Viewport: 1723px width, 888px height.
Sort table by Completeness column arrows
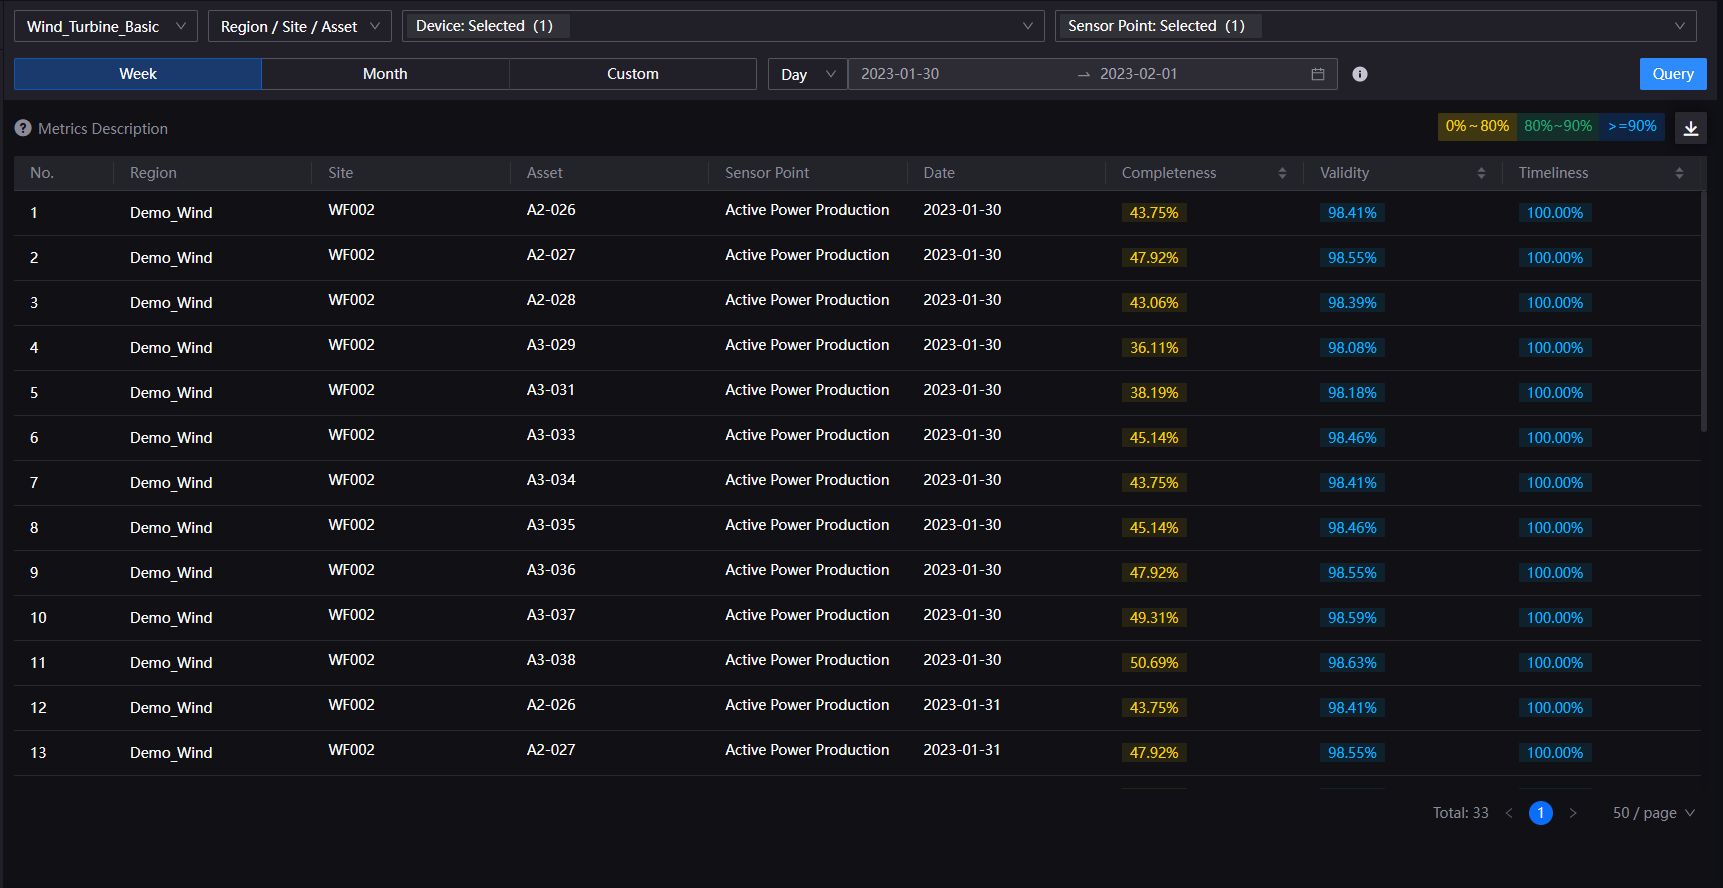(1282, 173)
